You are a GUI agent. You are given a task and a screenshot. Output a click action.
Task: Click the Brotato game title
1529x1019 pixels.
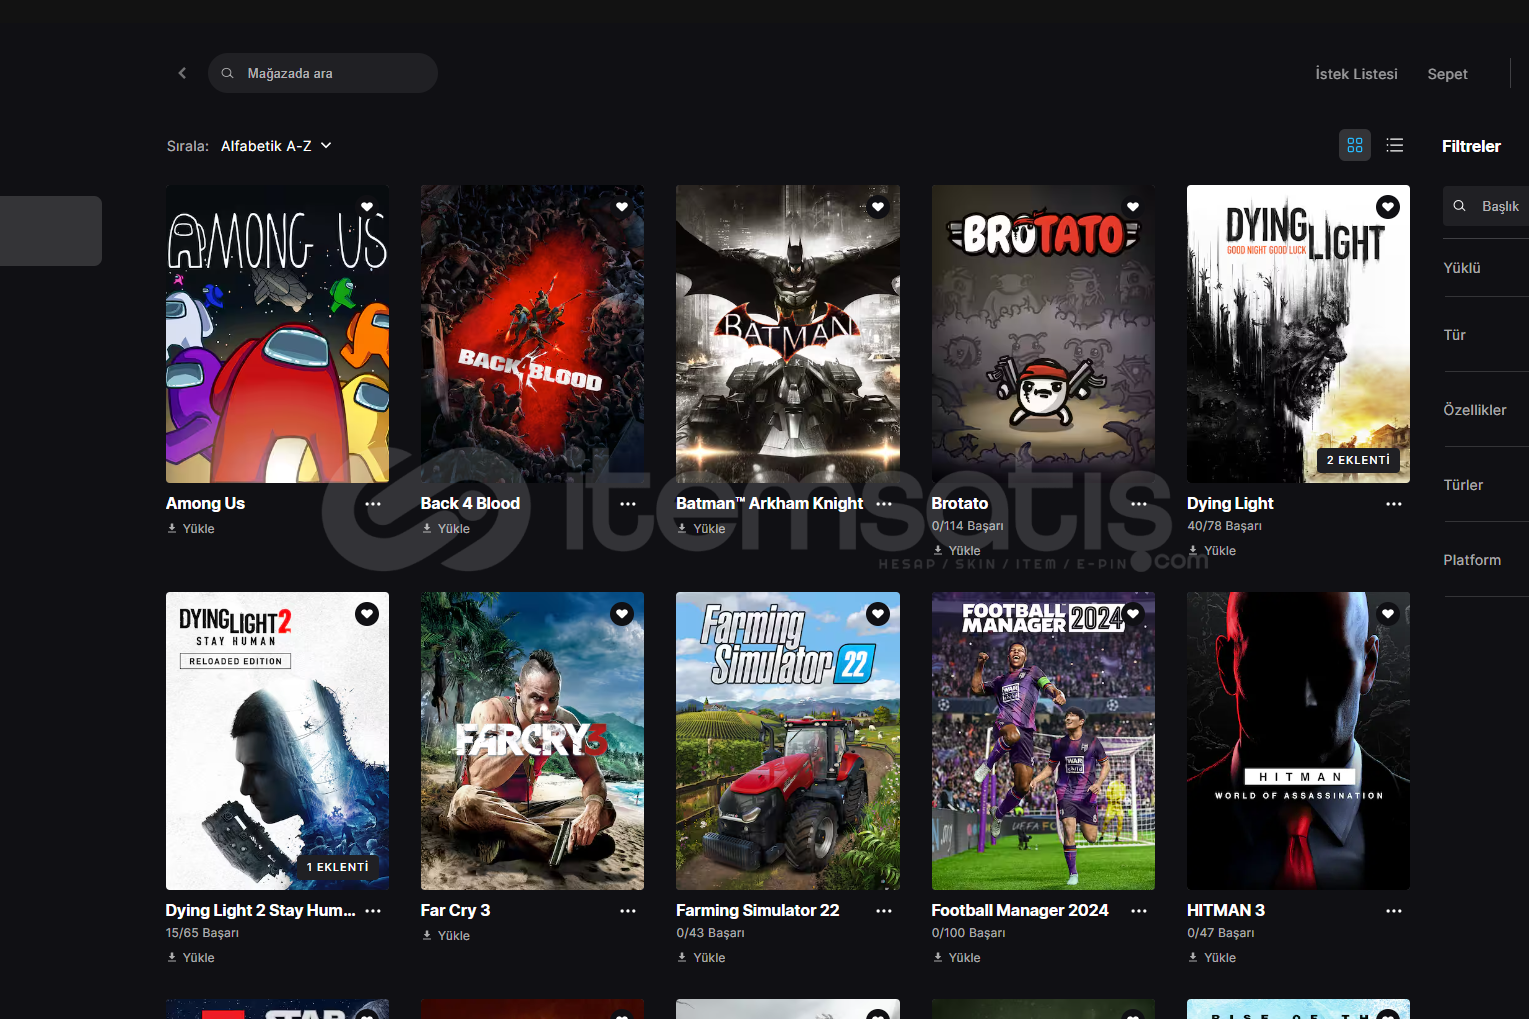(960, 504)
